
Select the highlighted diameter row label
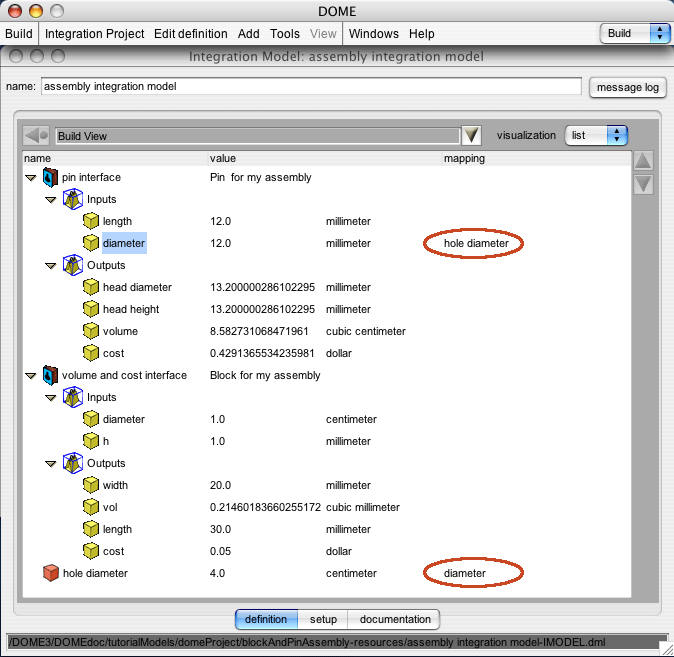point(124,243)
